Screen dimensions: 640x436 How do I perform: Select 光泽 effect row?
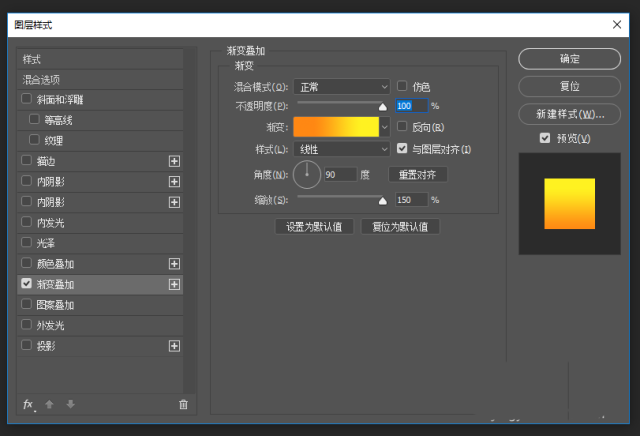pyautogui.click(x=100, y=243)
